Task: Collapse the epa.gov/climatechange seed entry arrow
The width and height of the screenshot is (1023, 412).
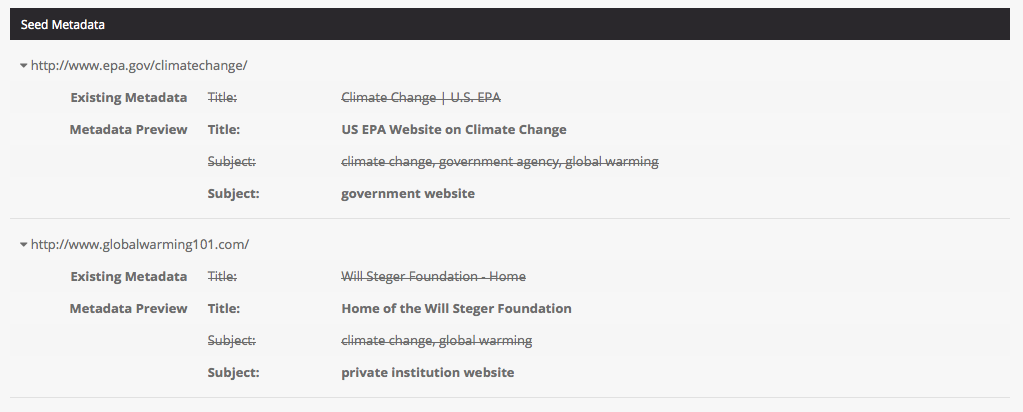Action: pos(24,66)
